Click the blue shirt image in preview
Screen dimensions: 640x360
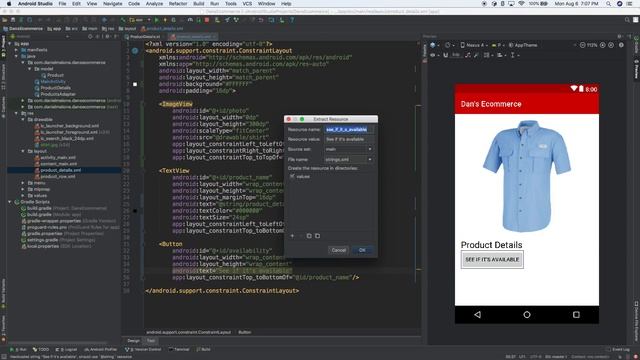(x=527, y=176)
